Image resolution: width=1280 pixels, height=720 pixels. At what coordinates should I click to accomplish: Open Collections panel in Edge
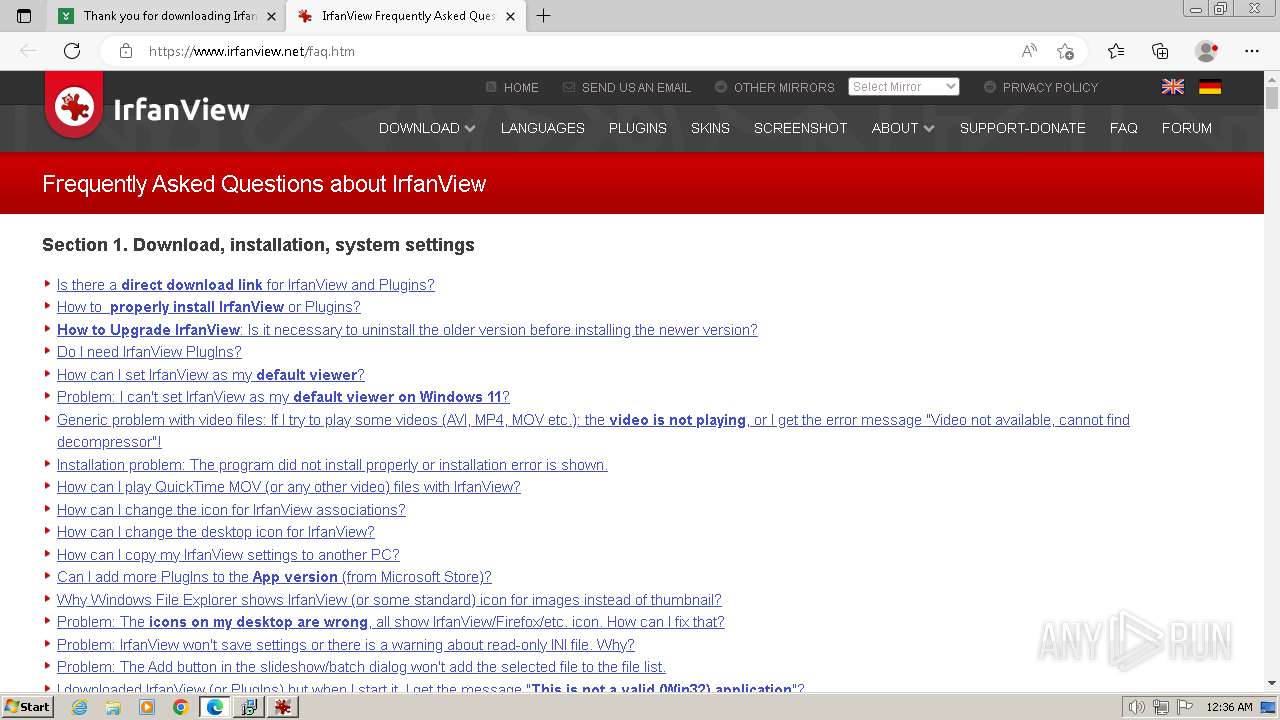click(x=1160, y=51)
